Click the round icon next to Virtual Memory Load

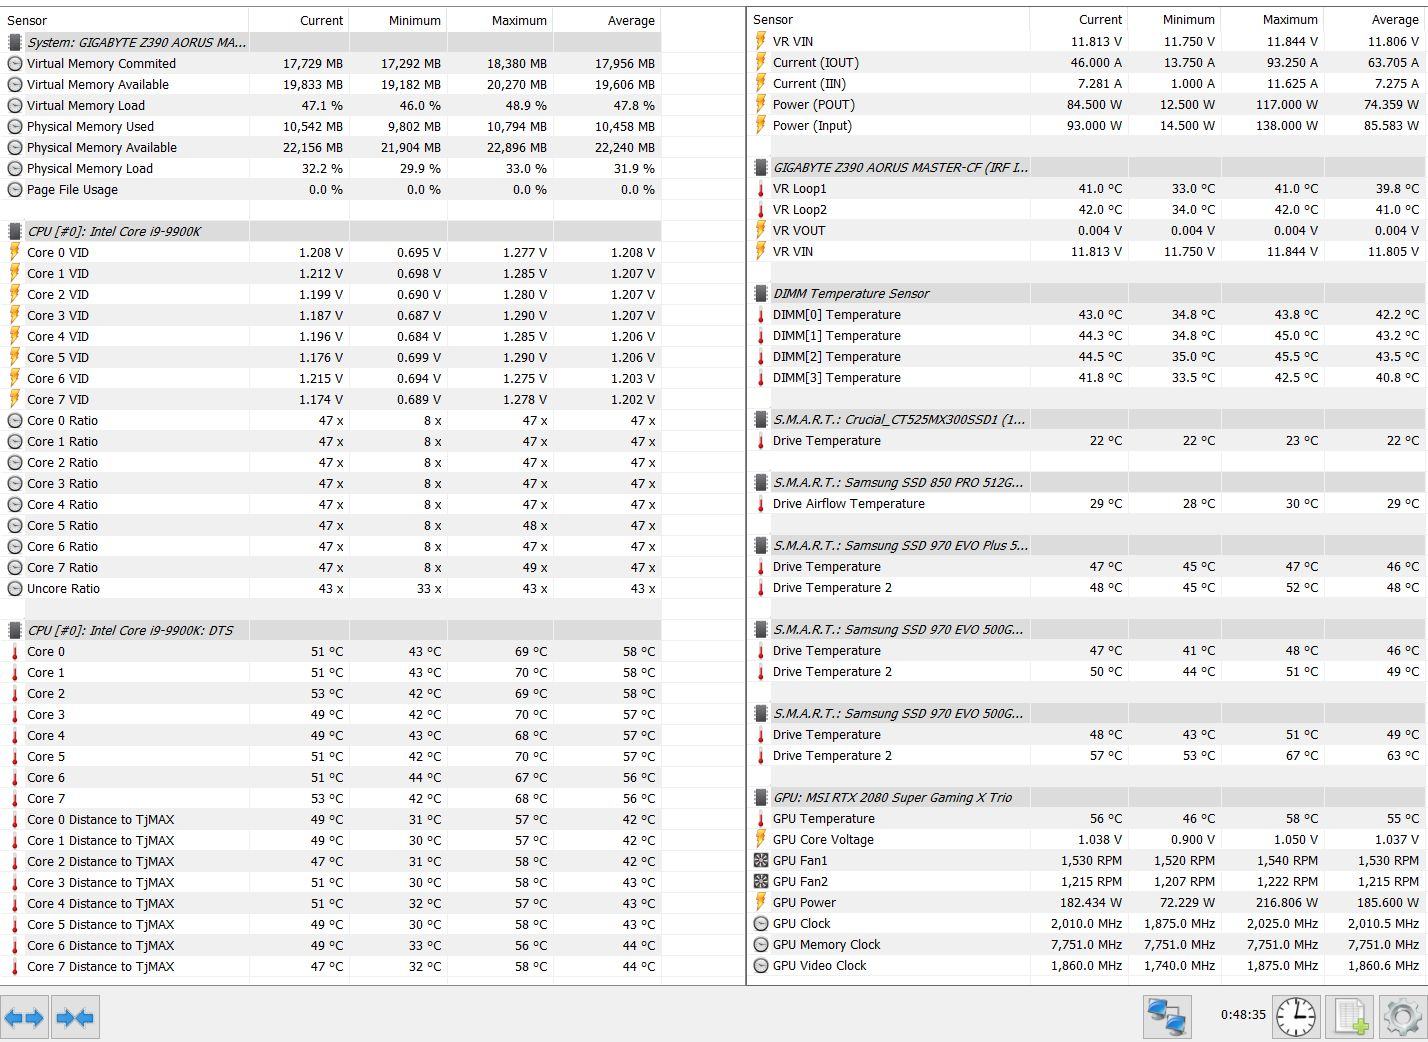[x=15, y=106]
